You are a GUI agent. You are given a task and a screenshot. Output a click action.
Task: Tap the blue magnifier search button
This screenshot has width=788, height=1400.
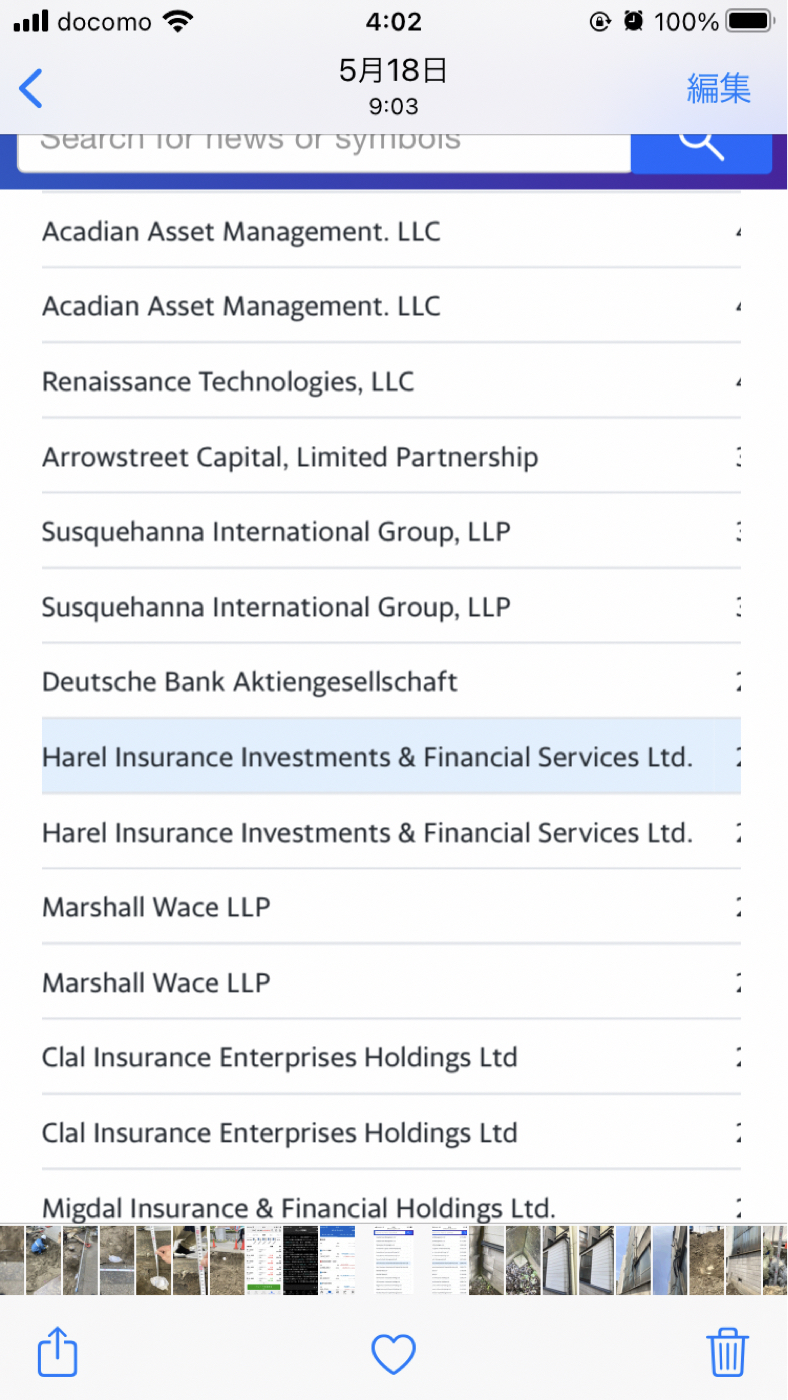point(701,146)
